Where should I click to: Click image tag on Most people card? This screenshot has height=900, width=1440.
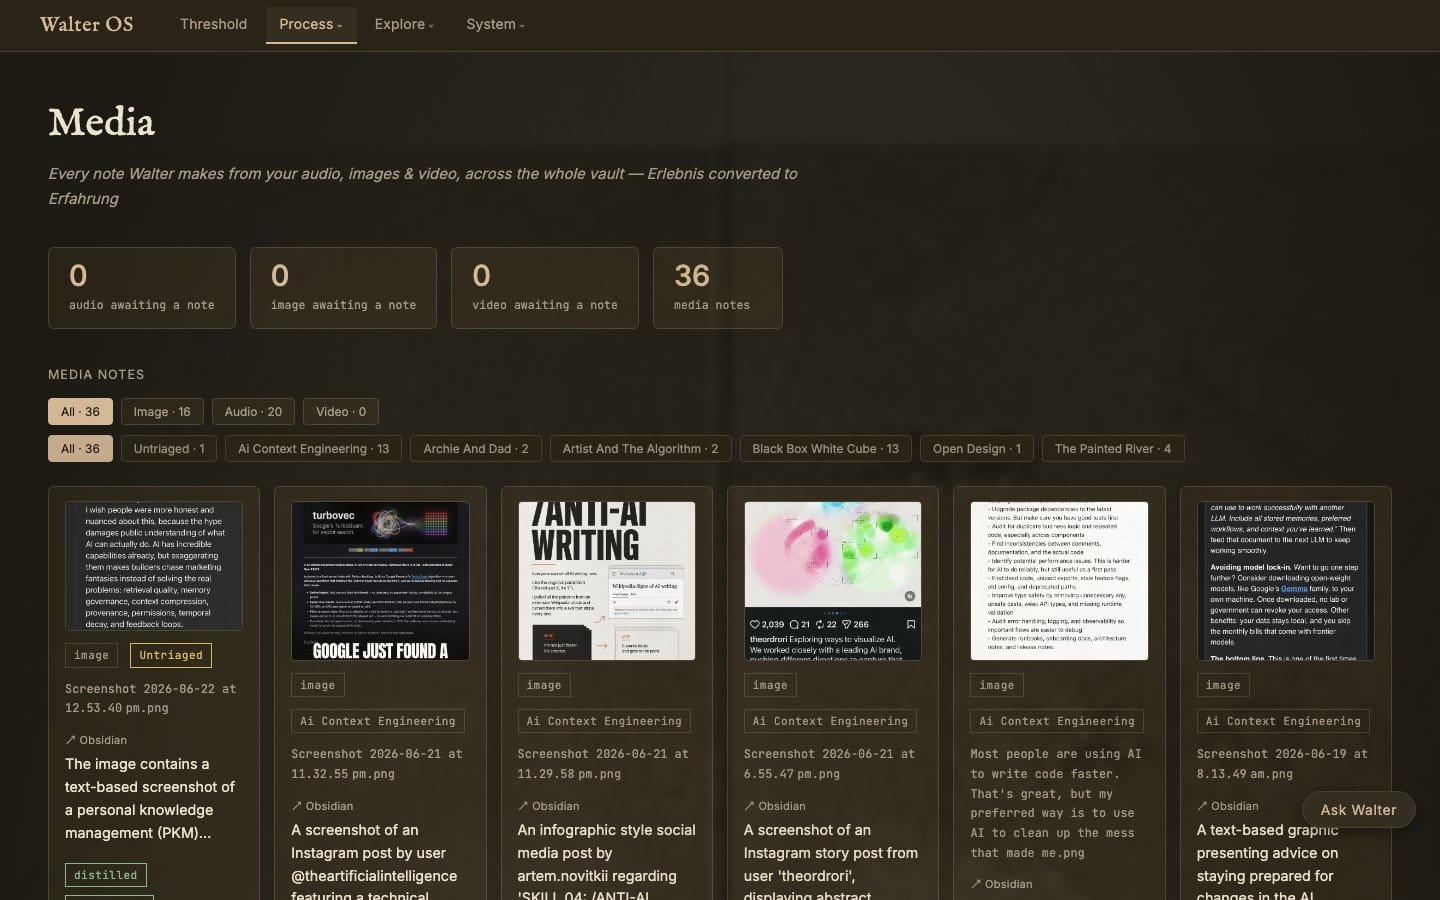click(x=997, y=685)
